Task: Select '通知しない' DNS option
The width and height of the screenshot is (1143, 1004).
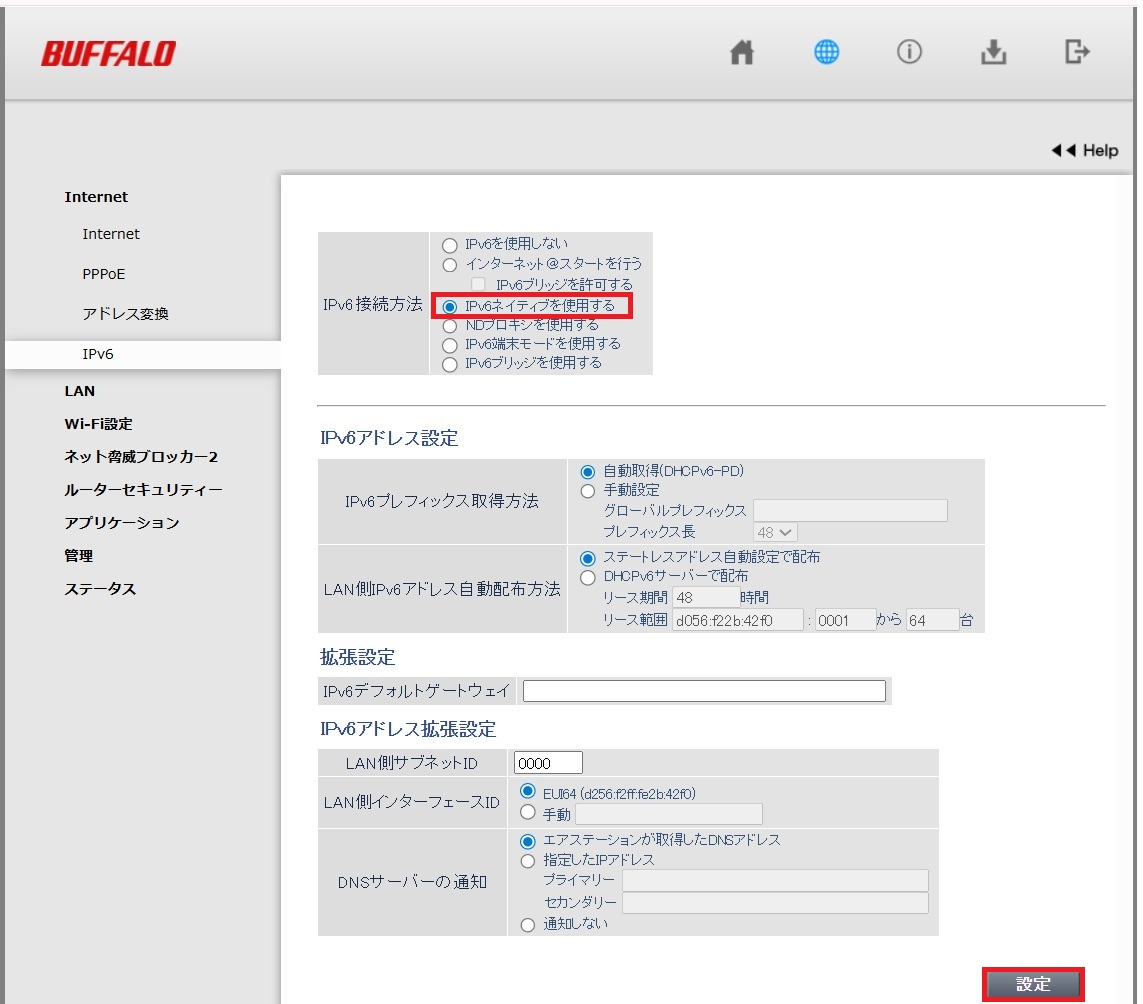Action: point(528,925)
